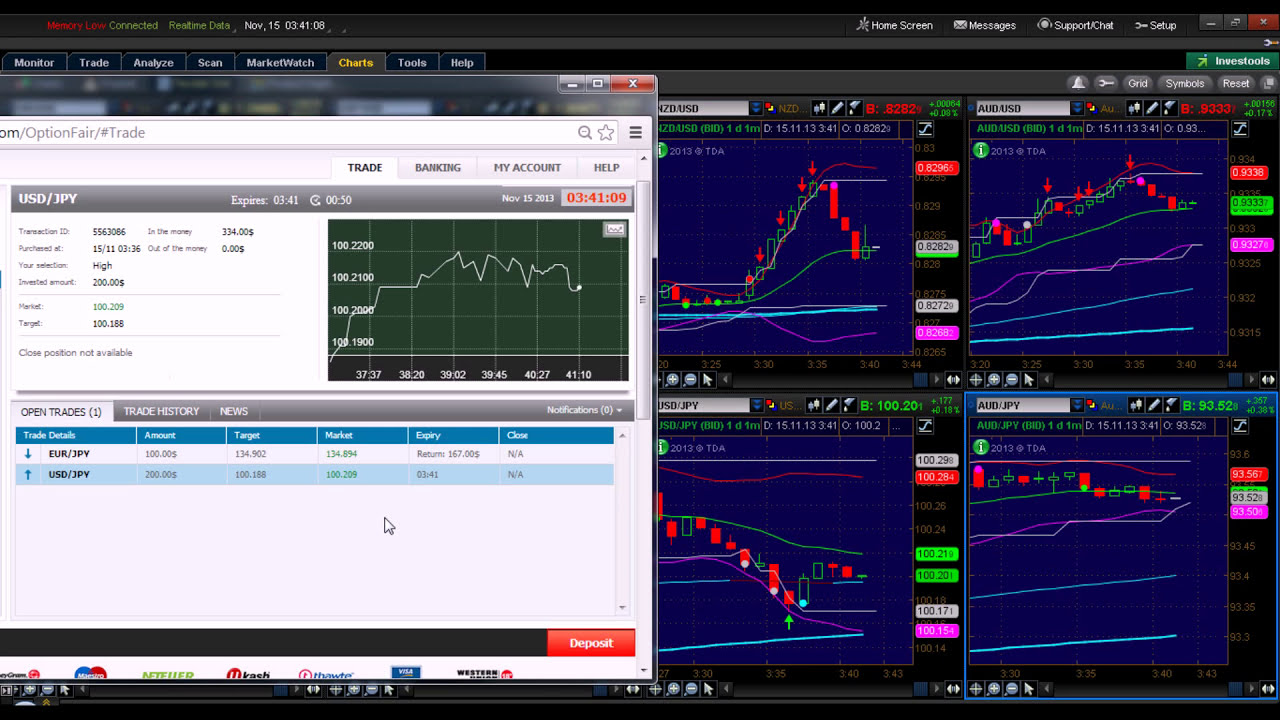This screenshot has height=720, width=1280.
Task: Click zoom in magnifier under NZD/USD chart
Action: (x=673, y=380)
